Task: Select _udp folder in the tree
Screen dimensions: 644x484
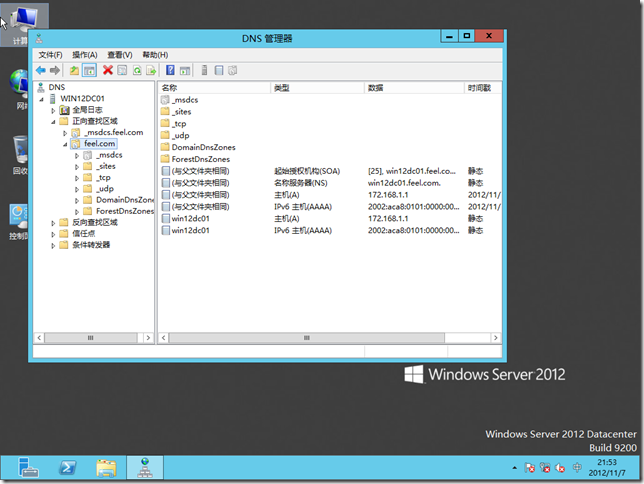Action: click(x=105, y=189)
